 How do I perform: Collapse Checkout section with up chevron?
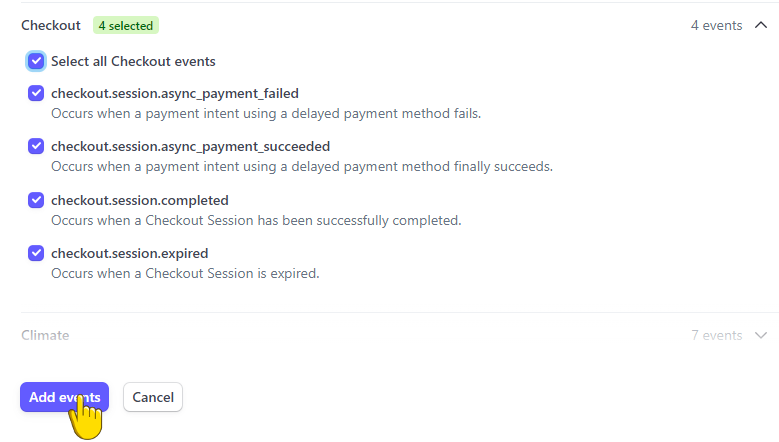(x=761, y=25)
